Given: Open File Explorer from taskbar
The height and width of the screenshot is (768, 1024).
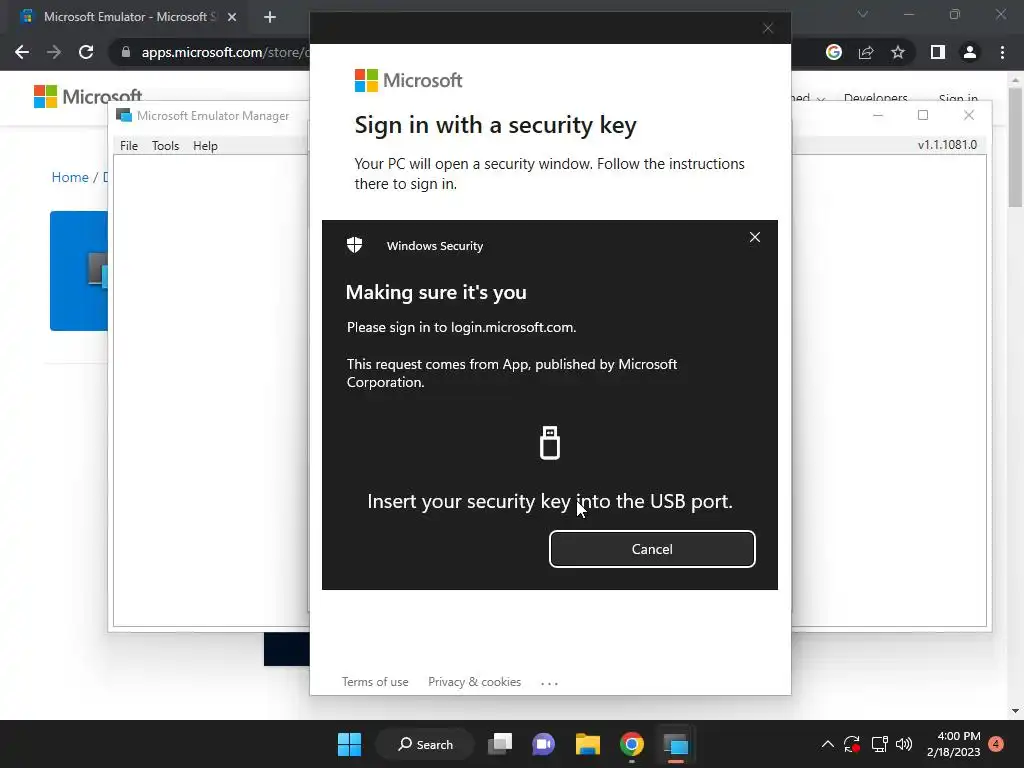Looking at the screenshot, I should 588,744.
